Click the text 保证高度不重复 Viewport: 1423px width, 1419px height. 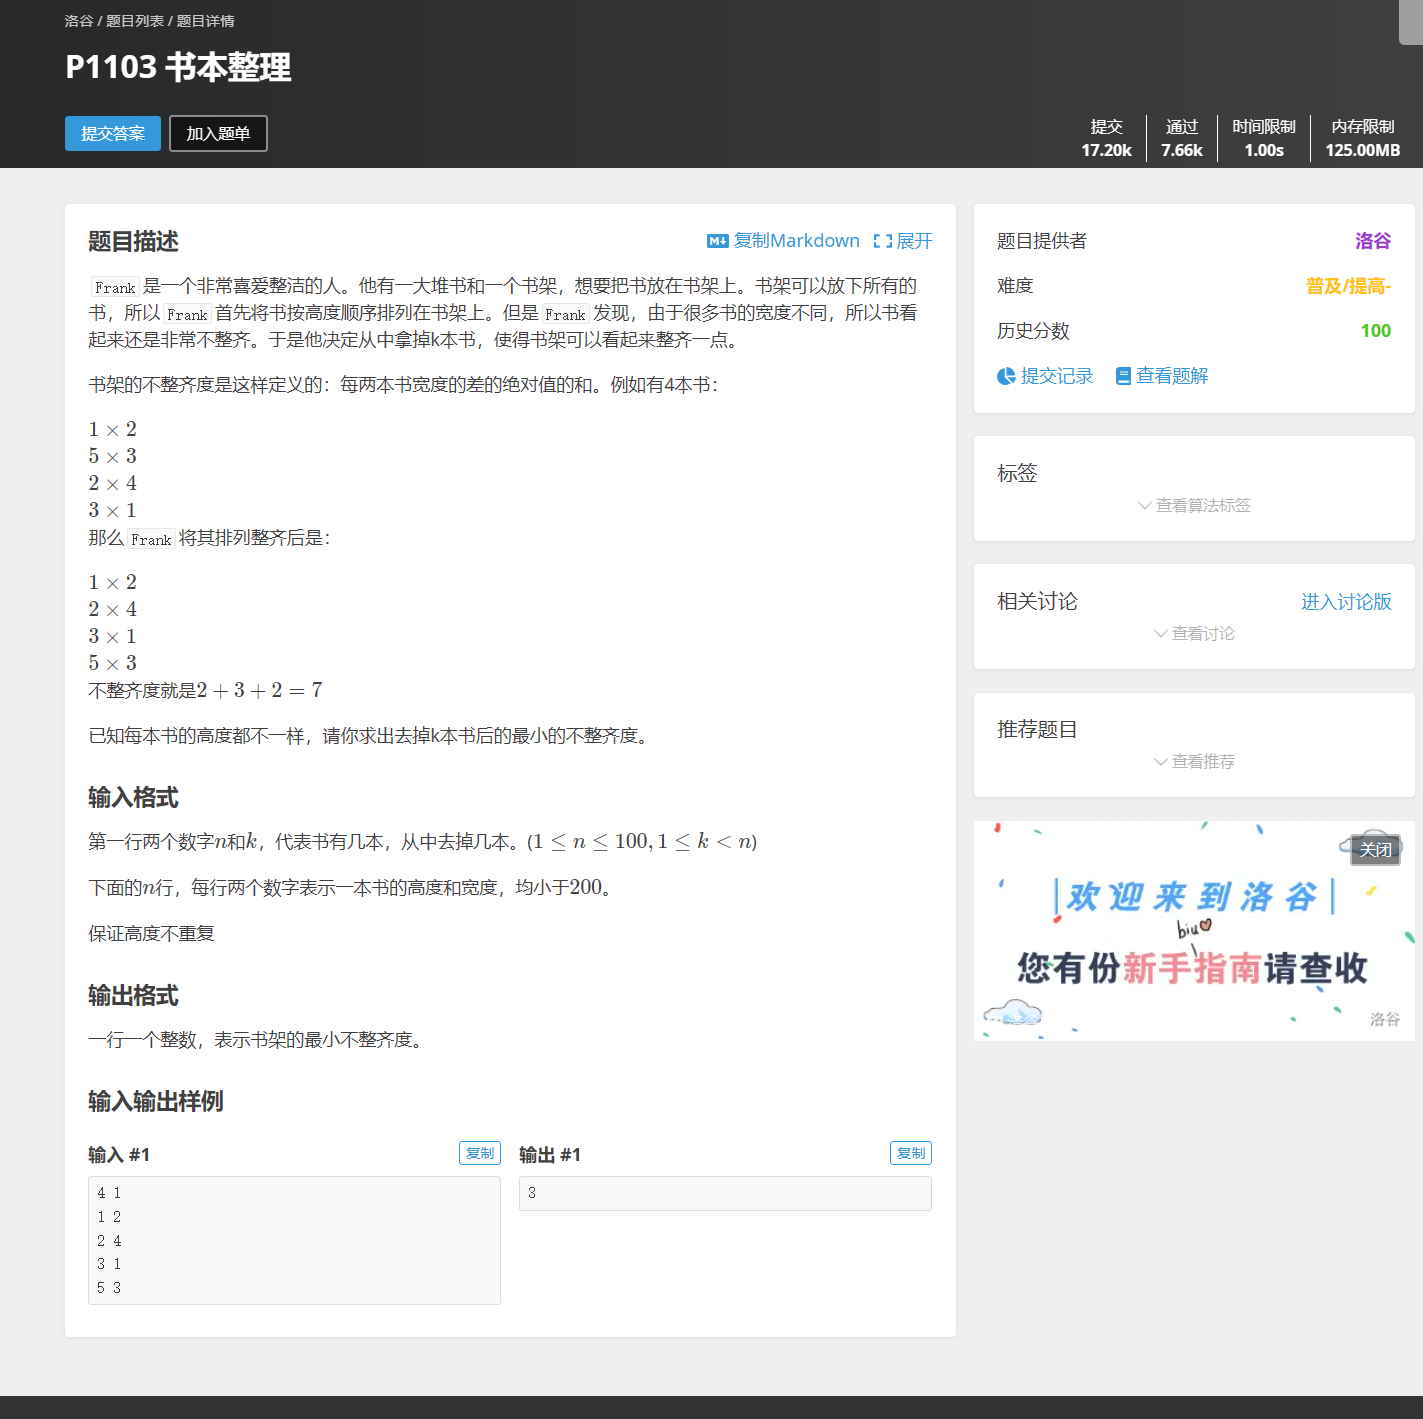tap(151, 934)
